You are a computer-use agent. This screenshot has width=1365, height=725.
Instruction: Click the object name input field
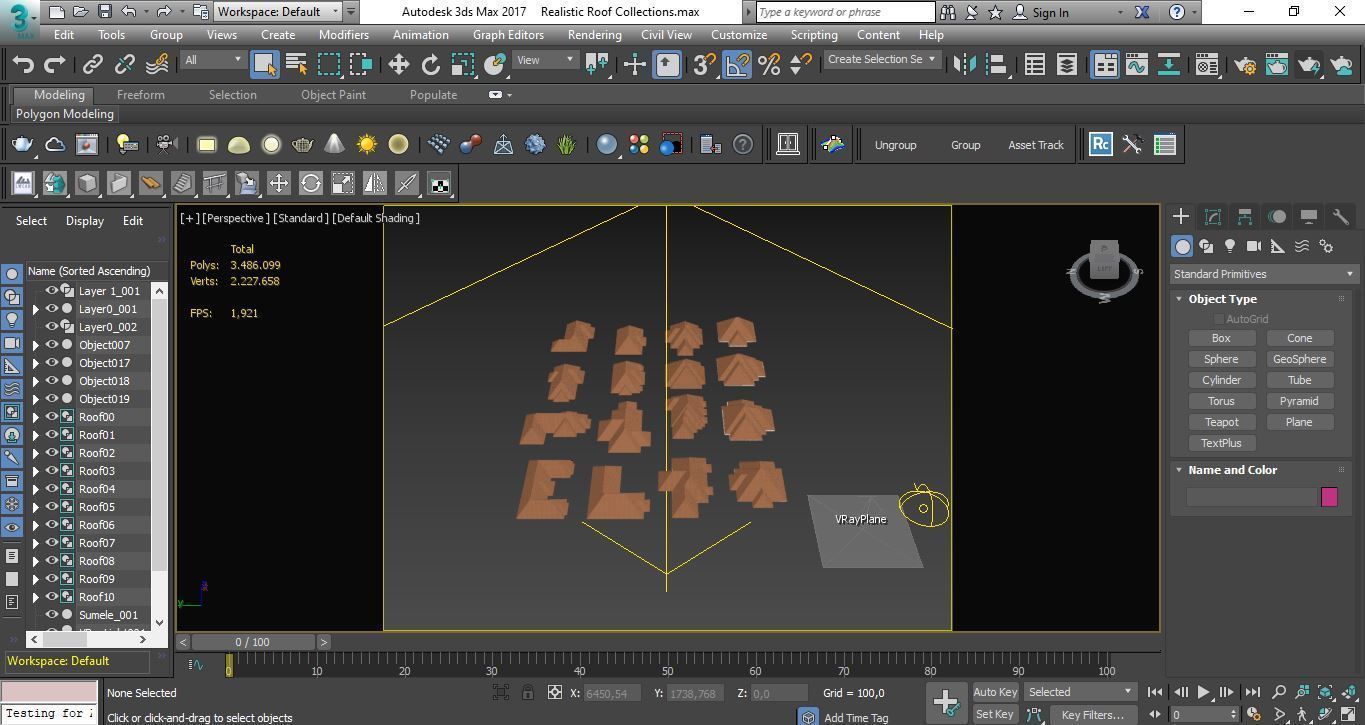tap(1251, 497)
